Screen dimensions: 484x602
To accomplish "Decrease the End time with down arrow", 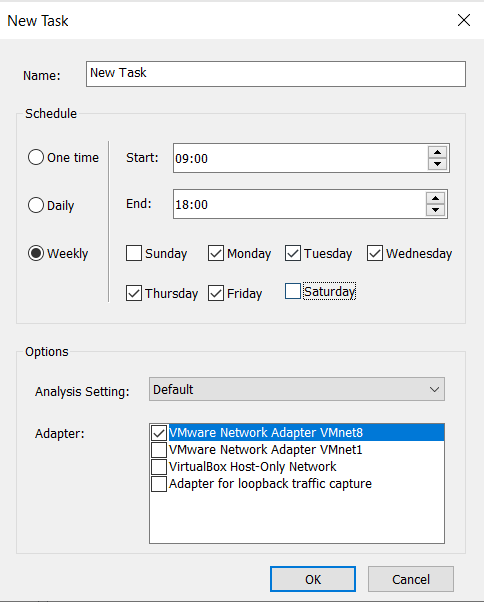I will 435,210.
